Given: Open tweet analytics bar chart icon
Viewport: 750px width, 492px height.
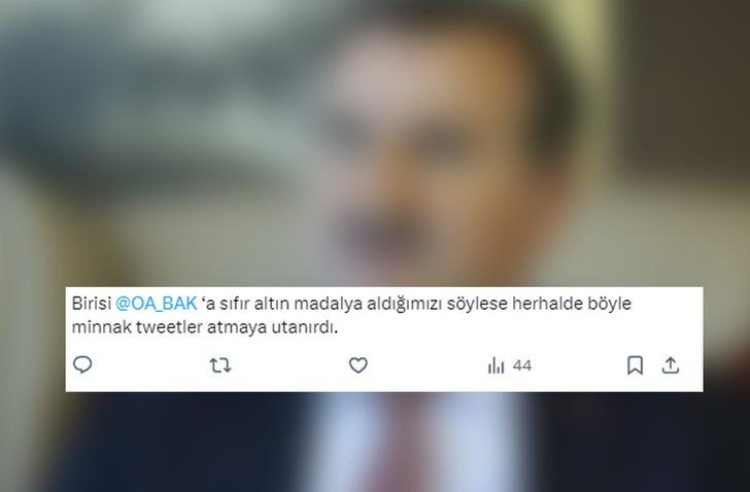Looking at the screenshot, I should coord(496,366).
